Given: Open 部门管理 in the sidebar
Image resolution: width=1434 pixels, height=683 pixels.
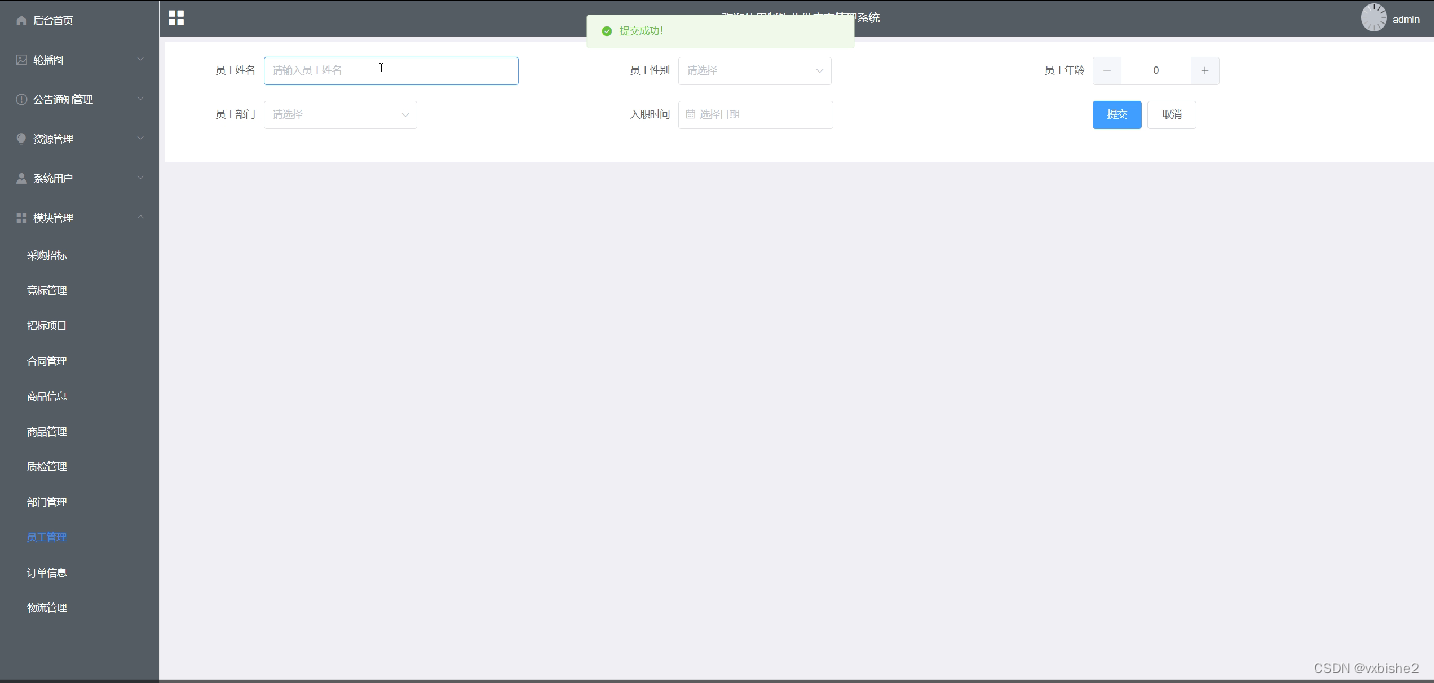Looking at the screenshot, I should (47, 502).
